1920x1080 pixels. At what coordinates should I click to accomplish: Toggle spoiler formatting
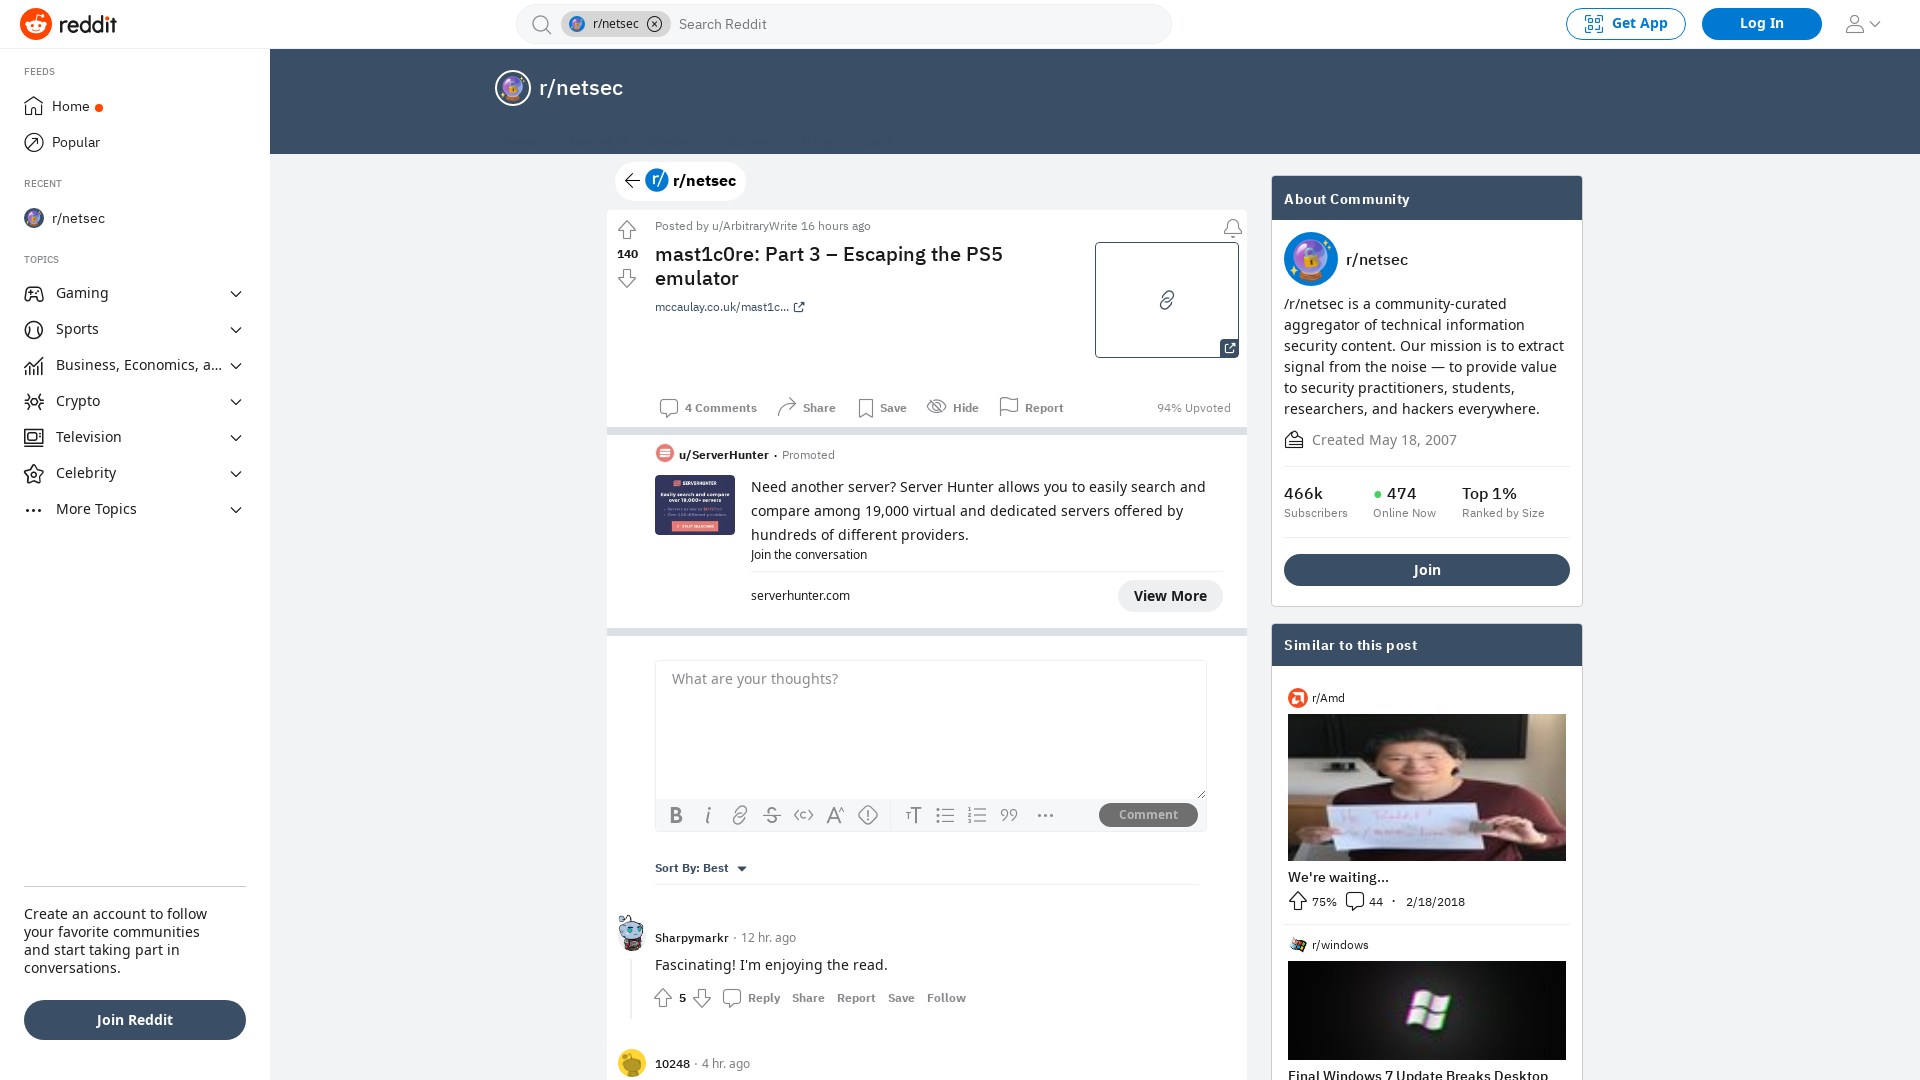coord(868,816)
